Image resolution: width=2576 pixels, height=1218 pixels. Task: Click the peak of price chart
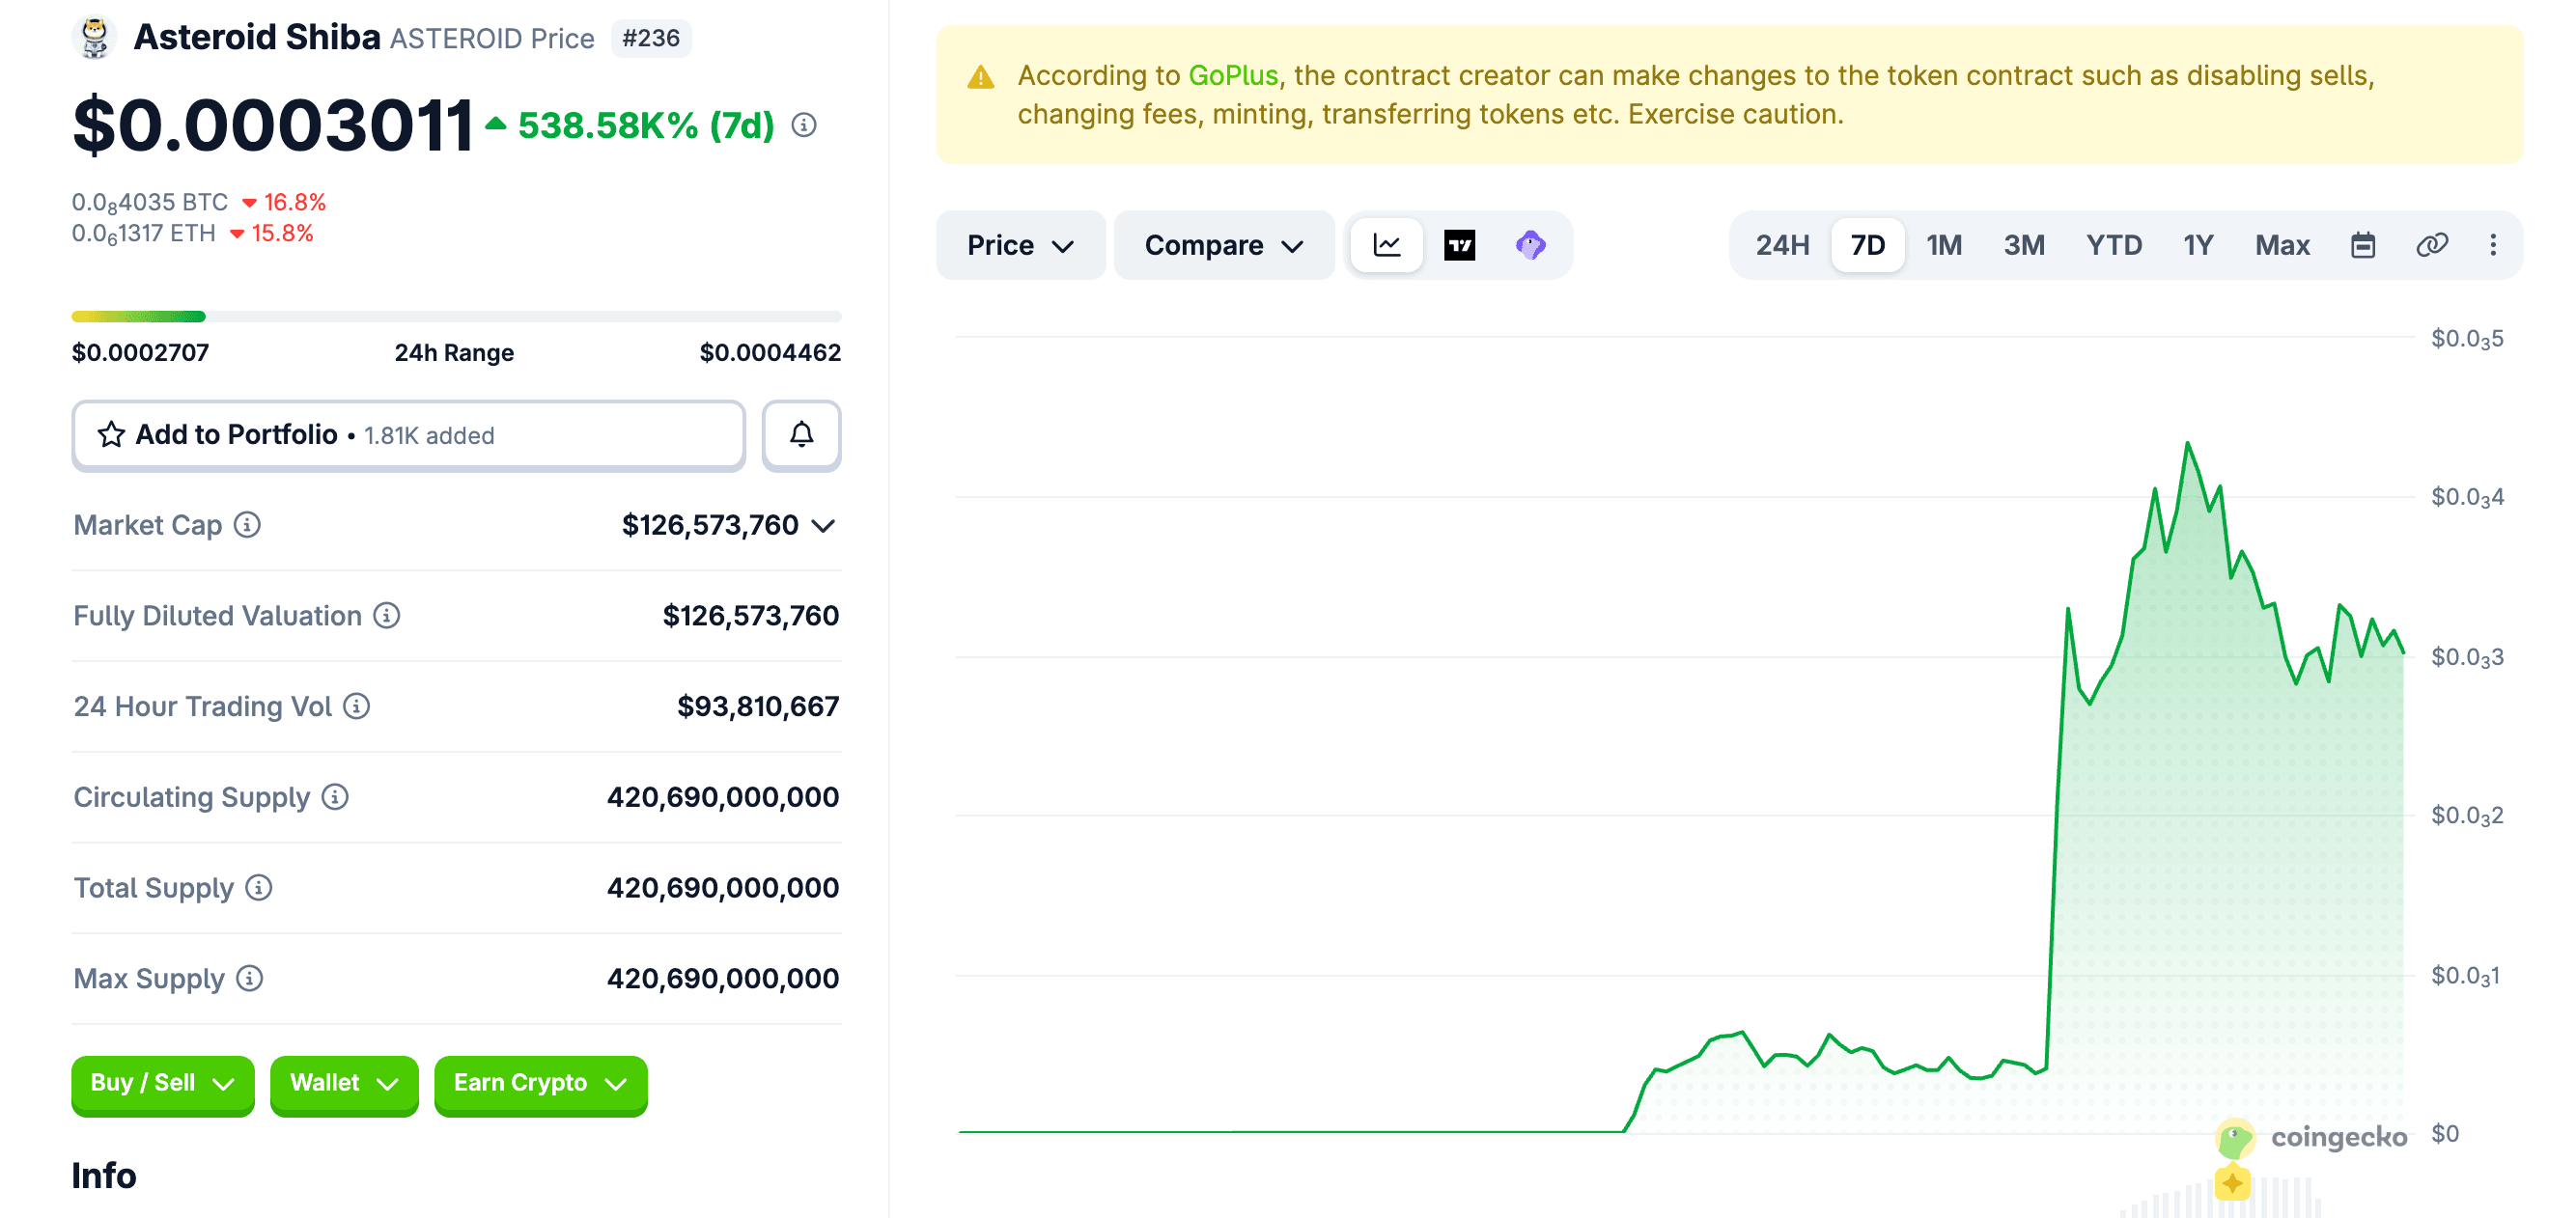2187,443
